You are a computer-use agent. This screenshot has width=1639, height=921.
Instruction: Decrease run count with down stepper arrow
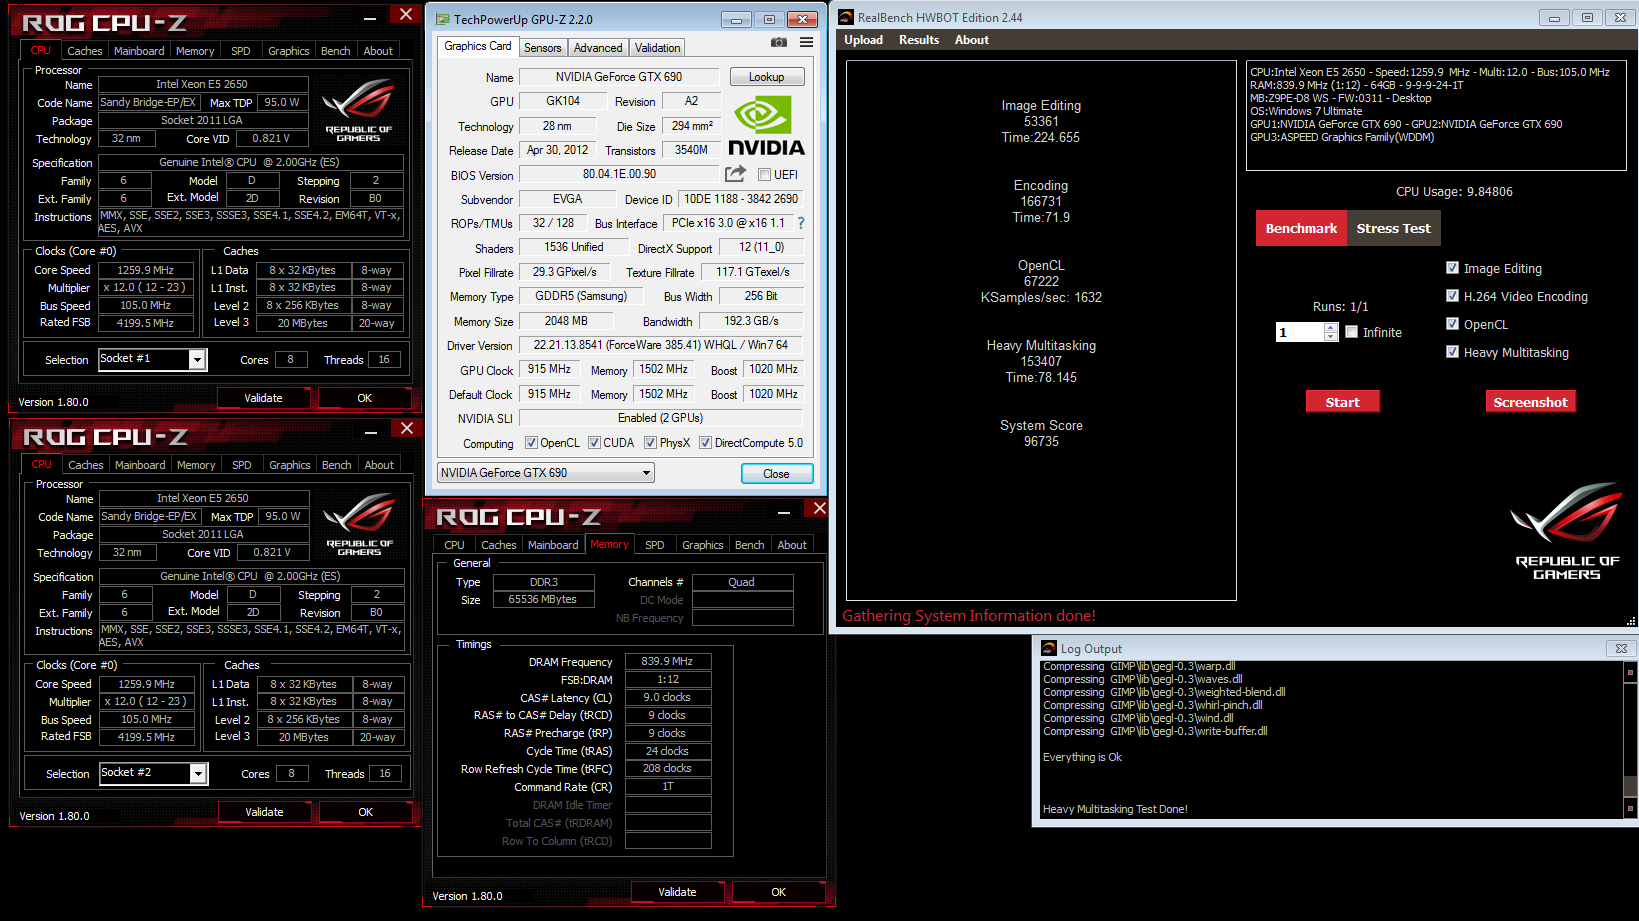click(x=1330, y=337)
